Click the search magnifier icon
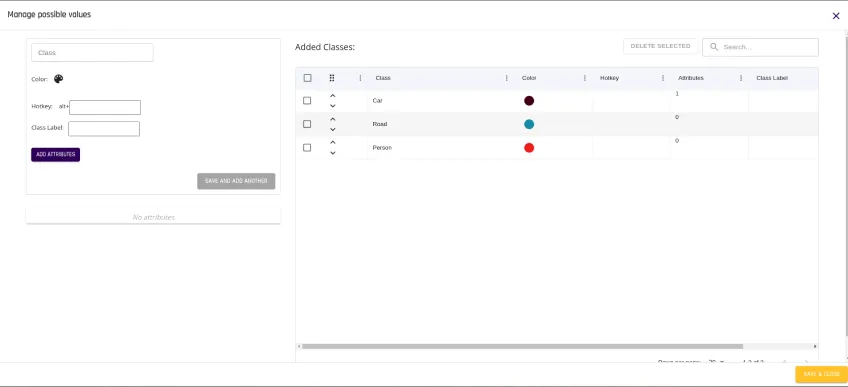The image size is (848, 387). click(714, 47)
